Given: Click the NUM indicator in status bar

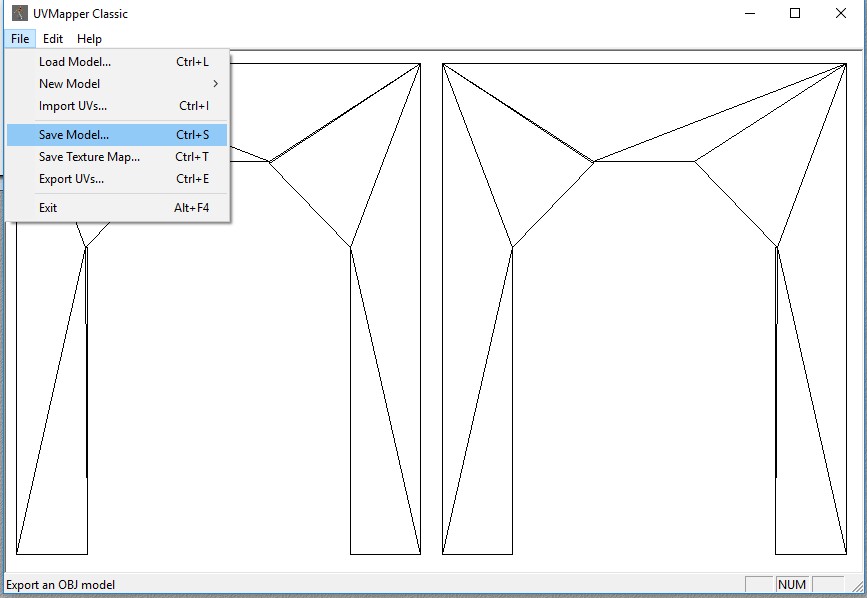Looking at the screenshot, I should [791, 584].
